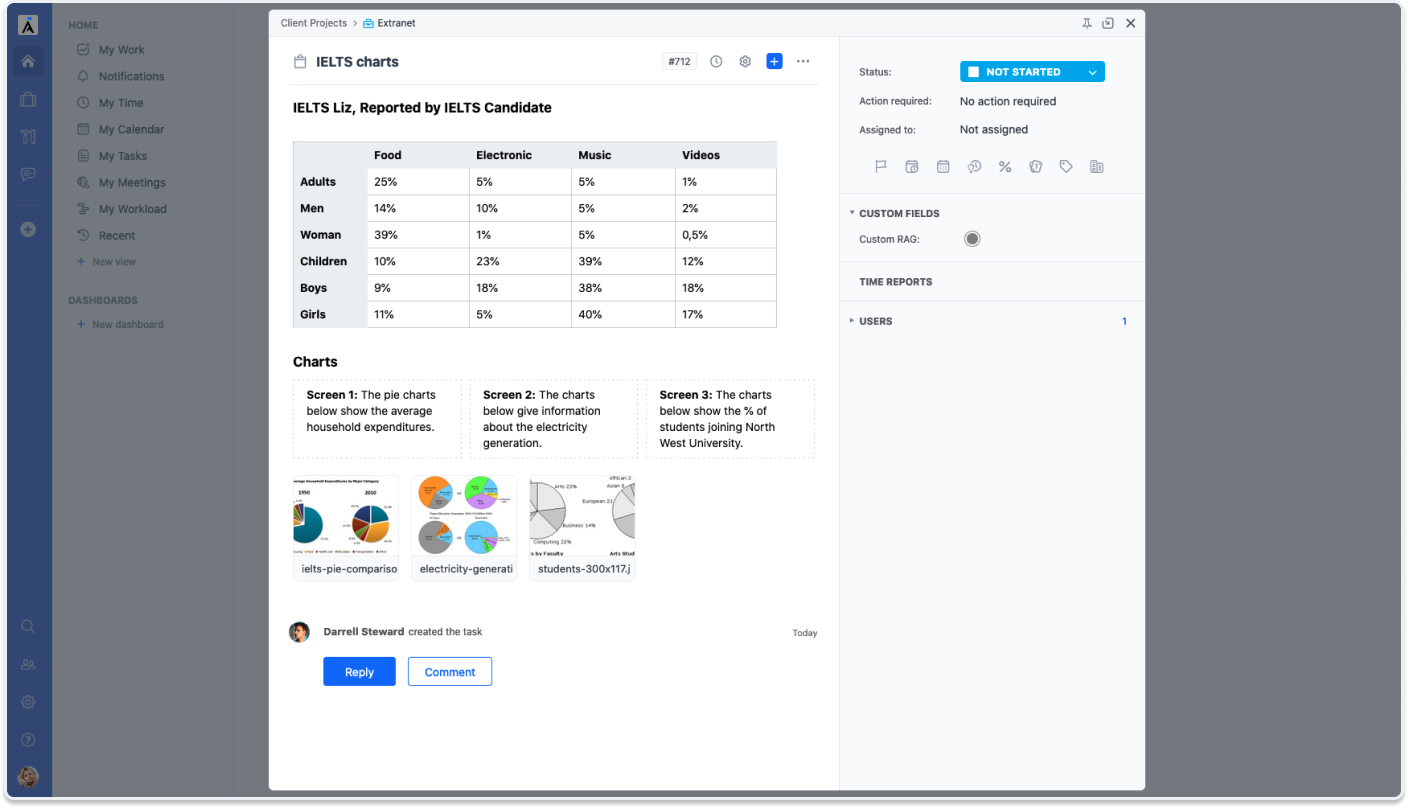The height and width of the screenshot is (808, 1408).
Task: Open the settings gear in left rail
Action: click(28, 702)
